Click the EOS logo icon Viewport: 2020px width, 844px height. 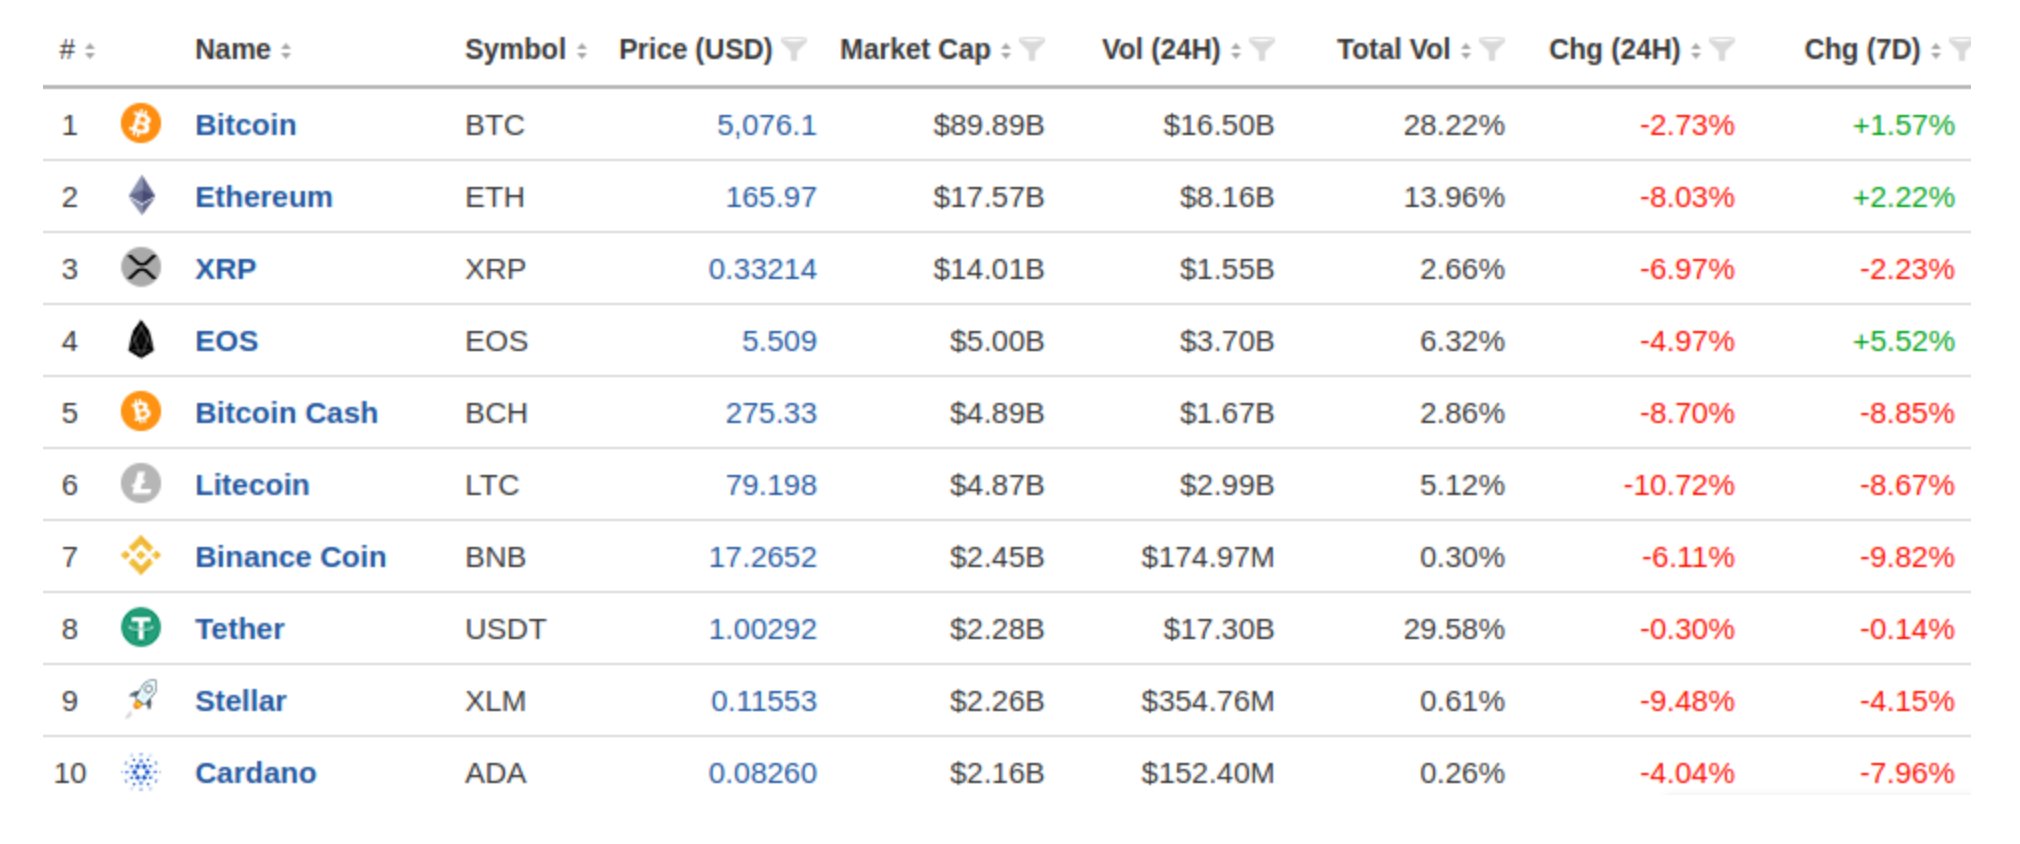coord(142,340)
